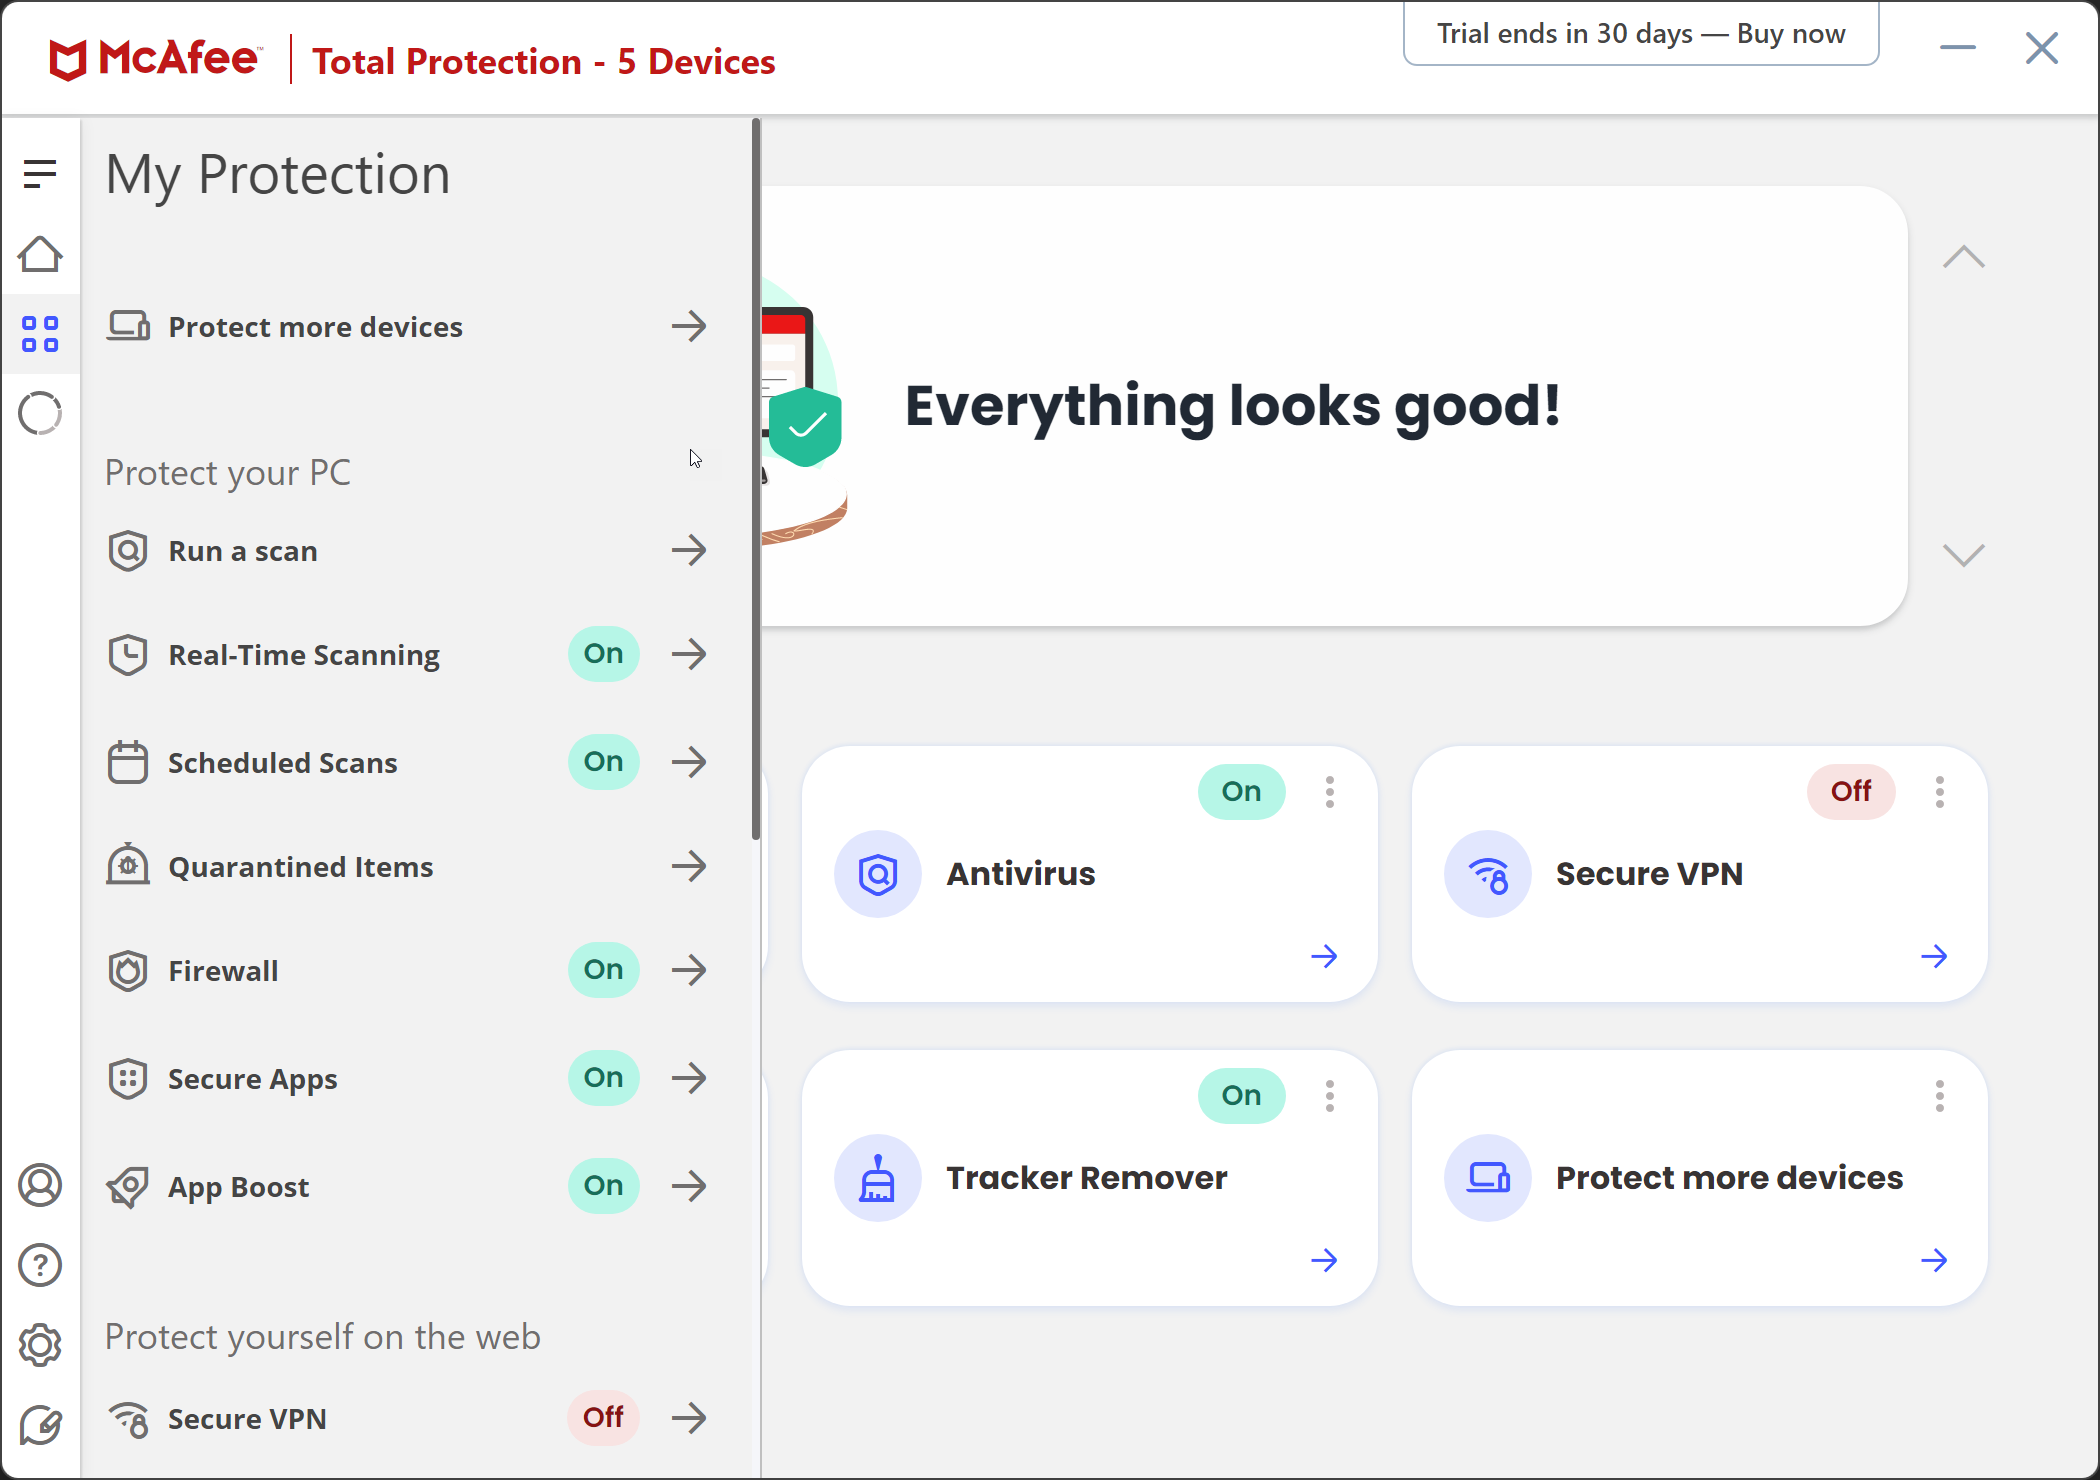Open the feedback pencil icon

(40, 1425)
